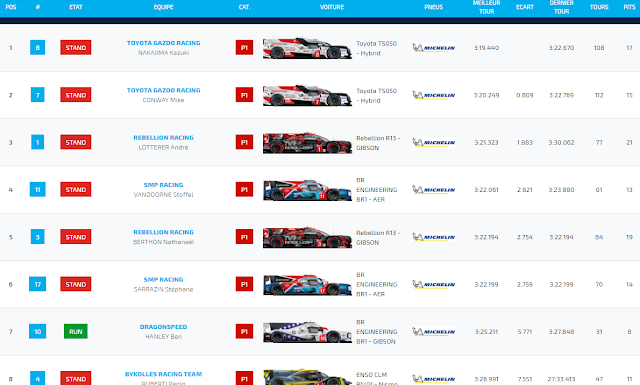This screenshot has width=640, height=385.
Task: Click the STAND status badge for car 1
Action: coord(76,142)
